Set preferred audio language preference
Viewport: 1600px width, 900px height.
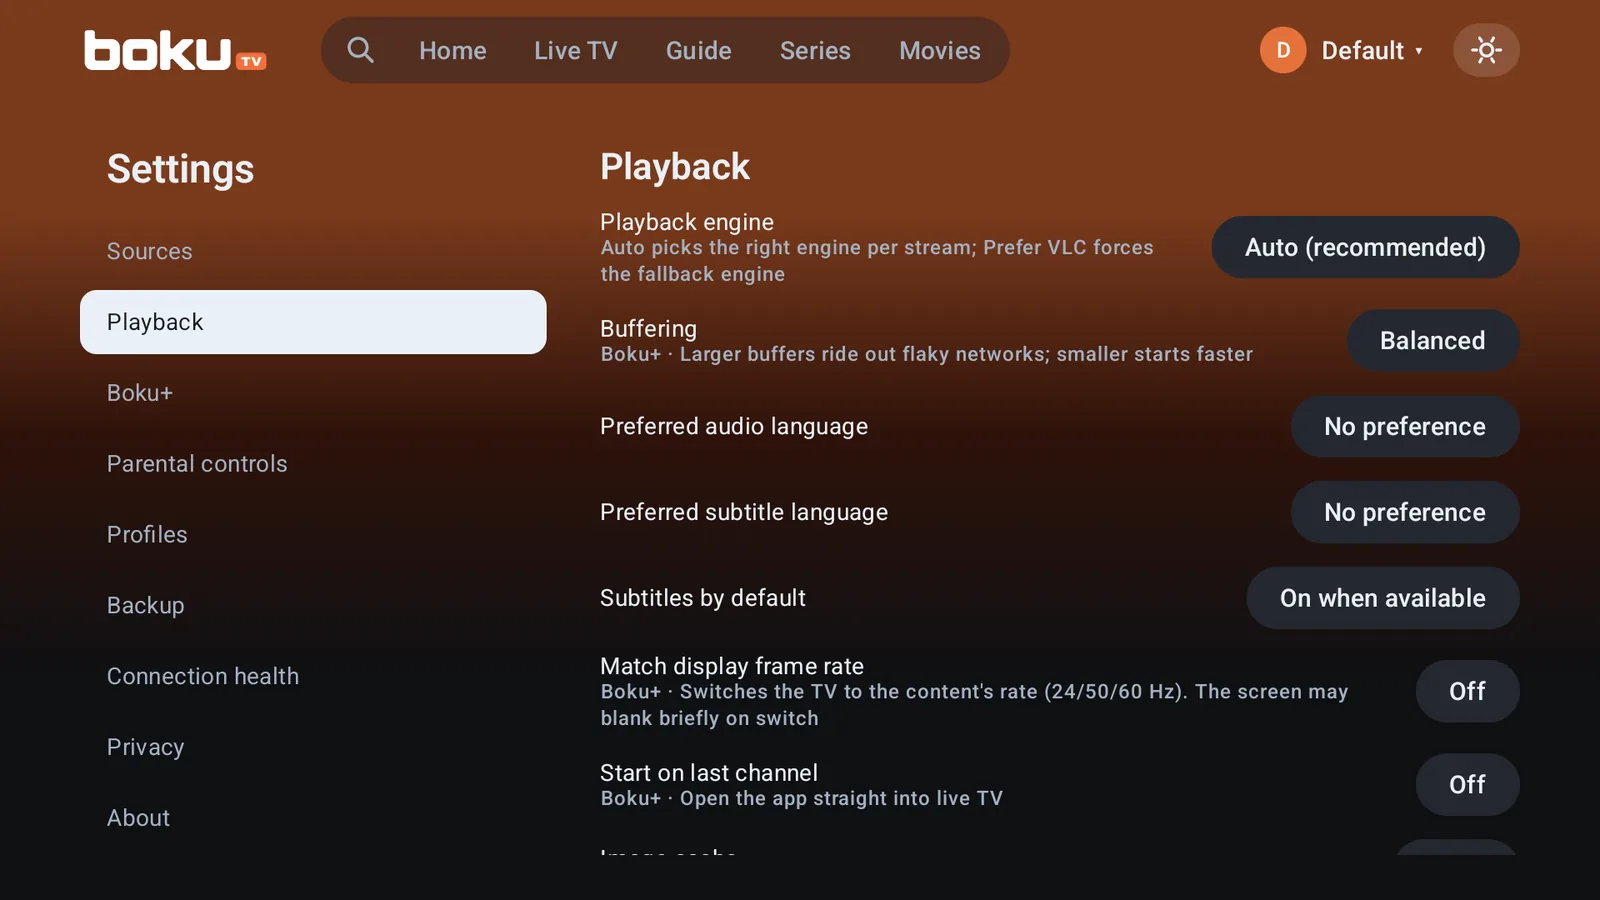pyautogui.click(x=1405, y=427)
